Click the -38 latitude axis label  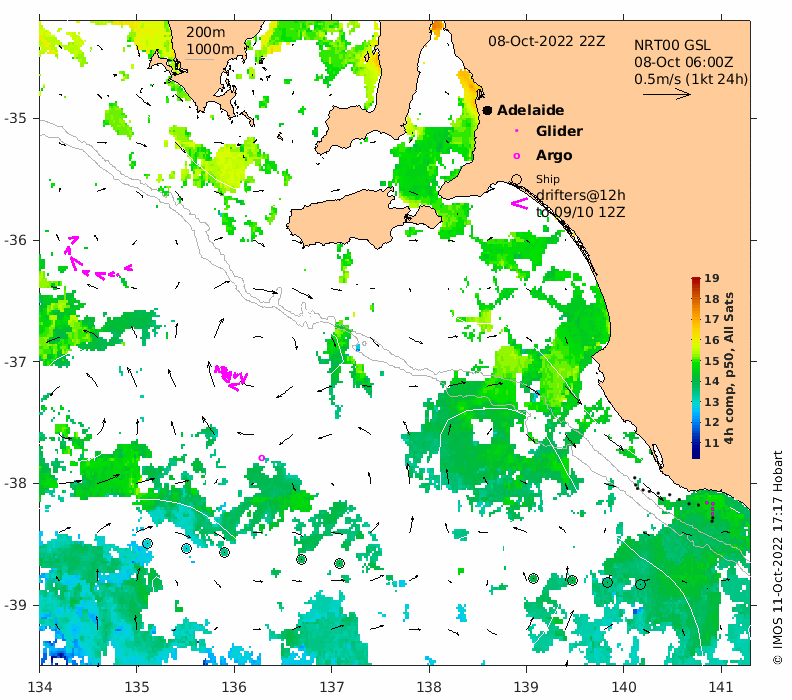click(15, 483)
